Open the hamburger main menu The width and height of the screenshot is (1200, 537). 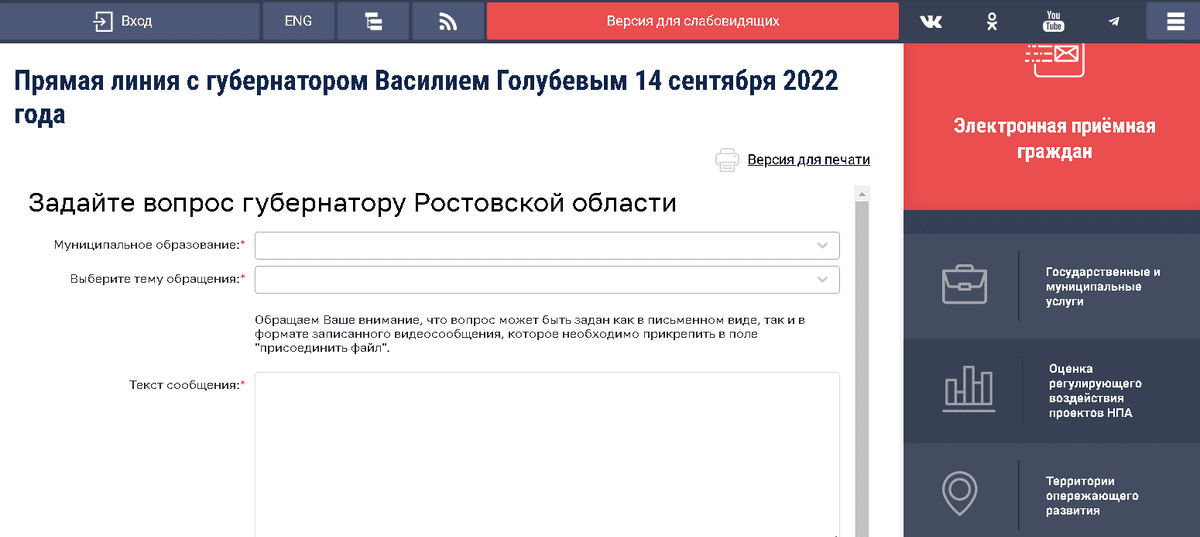coord(1174,21)
